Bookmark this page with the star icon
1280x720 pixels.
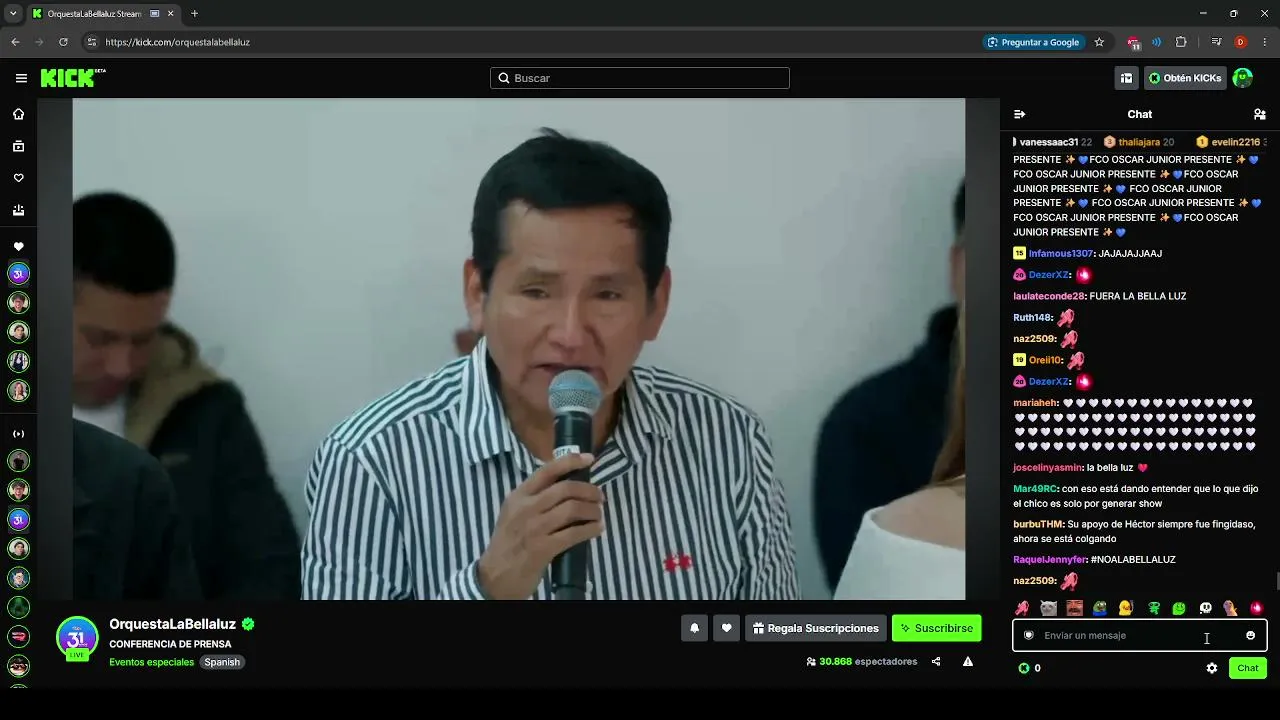pyautogui.click(x=1099, y=42)
